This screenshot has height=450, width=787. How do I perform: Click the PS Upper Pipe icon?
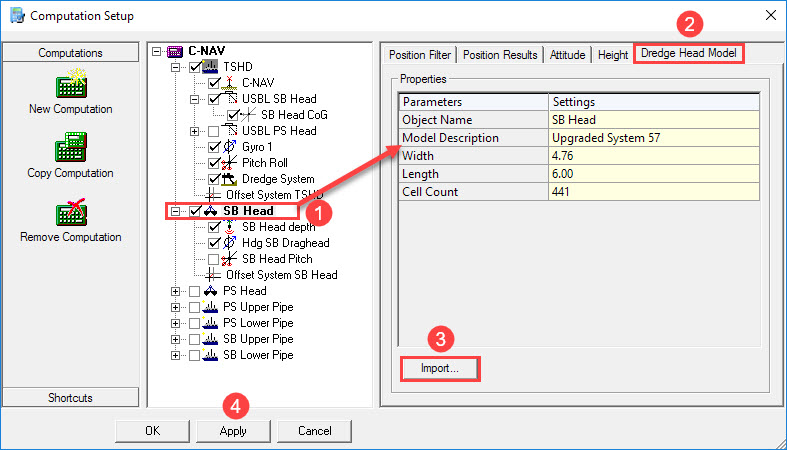click(210, 307)
